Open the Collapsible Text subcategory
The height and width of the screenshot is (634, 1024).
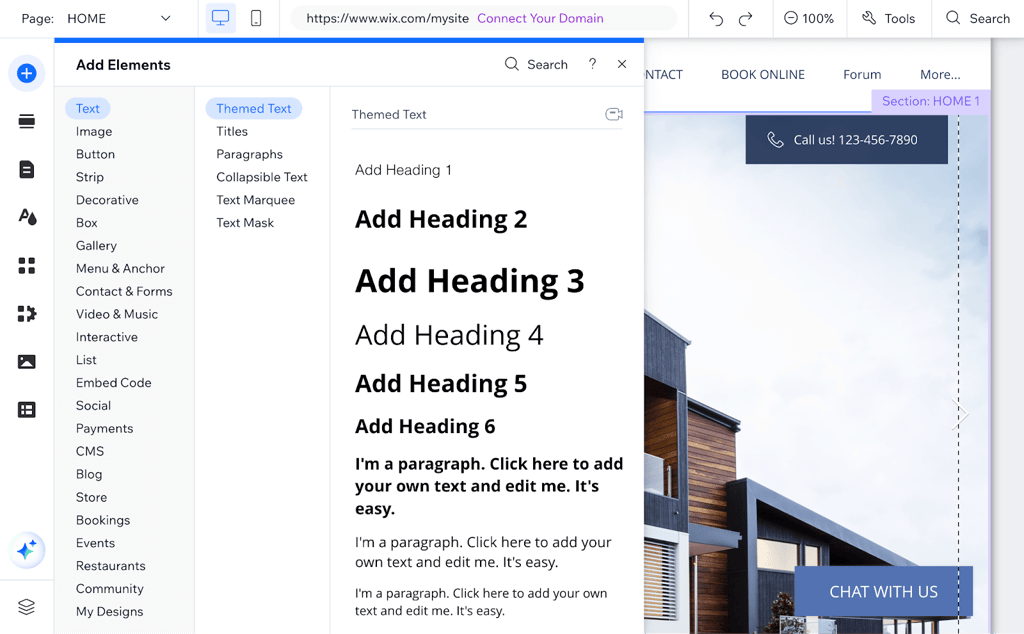coord(262,177)
